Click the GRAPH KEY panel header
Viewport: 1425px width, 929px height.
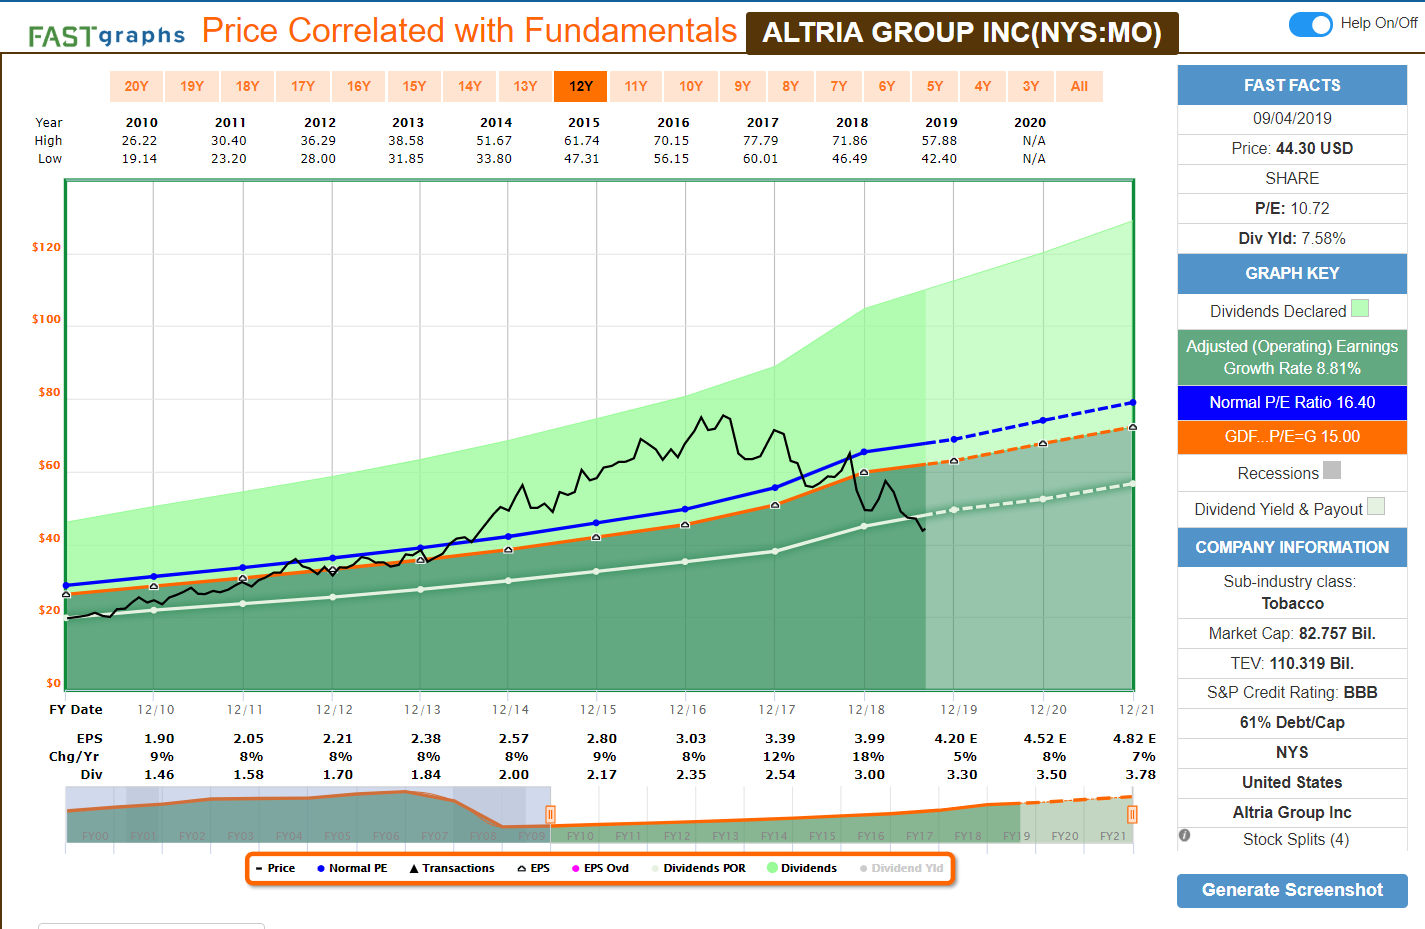pyautogui.click(x=1292, y=273)
